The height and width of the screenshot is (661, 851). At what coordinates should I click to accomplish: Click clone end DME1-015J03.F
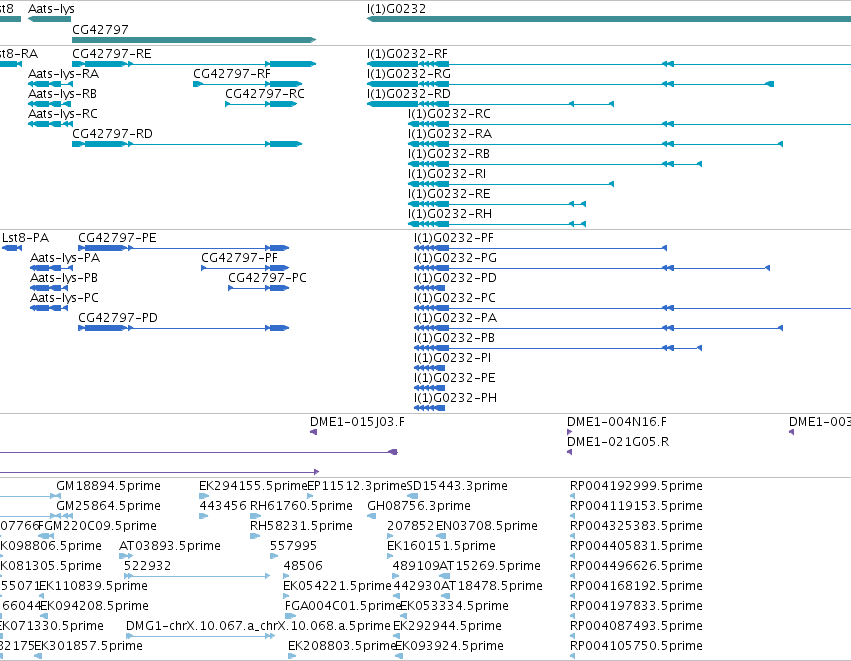pos(357,422)
